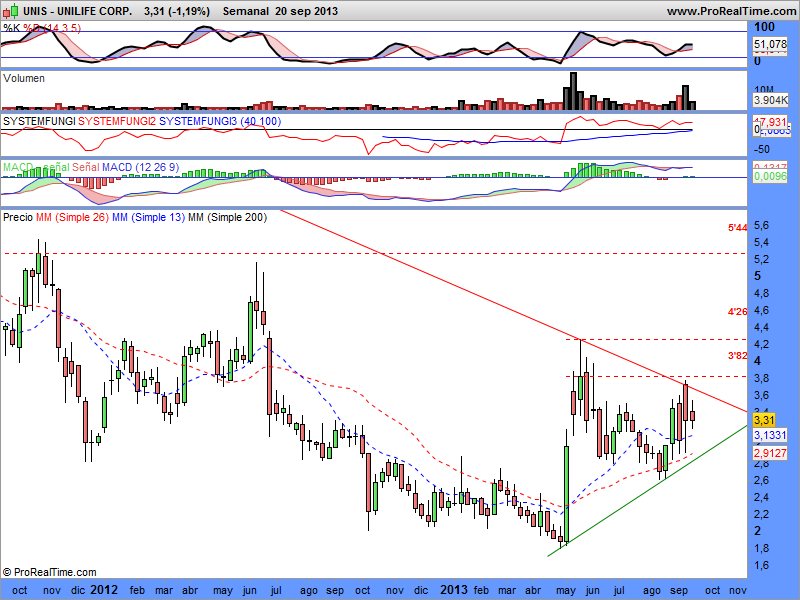Select the 3.904K volume value
The width and height of the screenshot is (800, 600).
pos(770,100)
